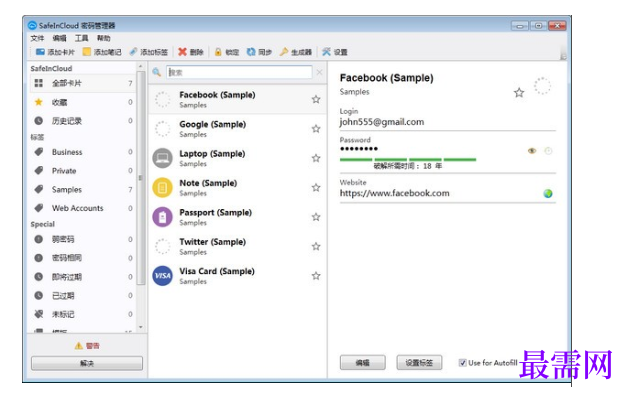Select Favorites (收藏) star in sidebar
This screenshot has width=631, height=396.
click(x=83, y=102)
